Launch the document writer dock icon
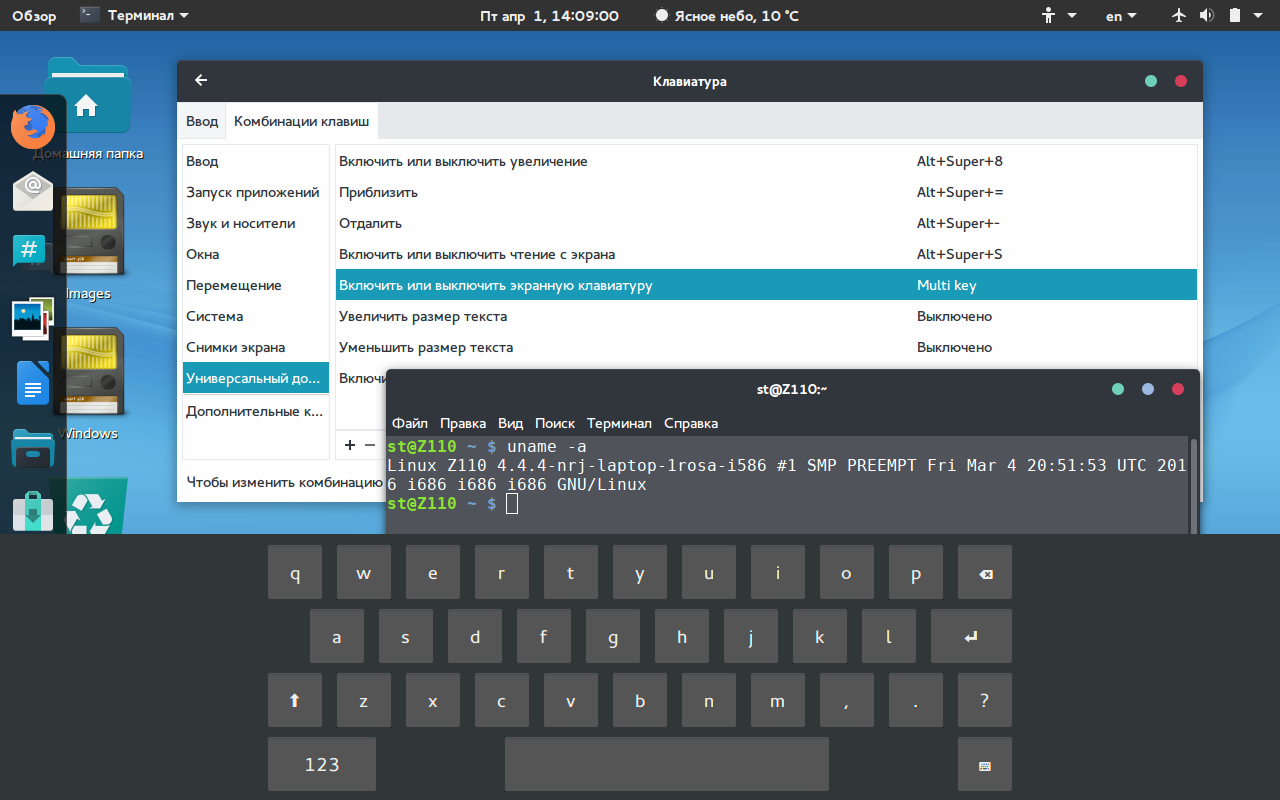The image size is (1280, 800). click(32, 383)
